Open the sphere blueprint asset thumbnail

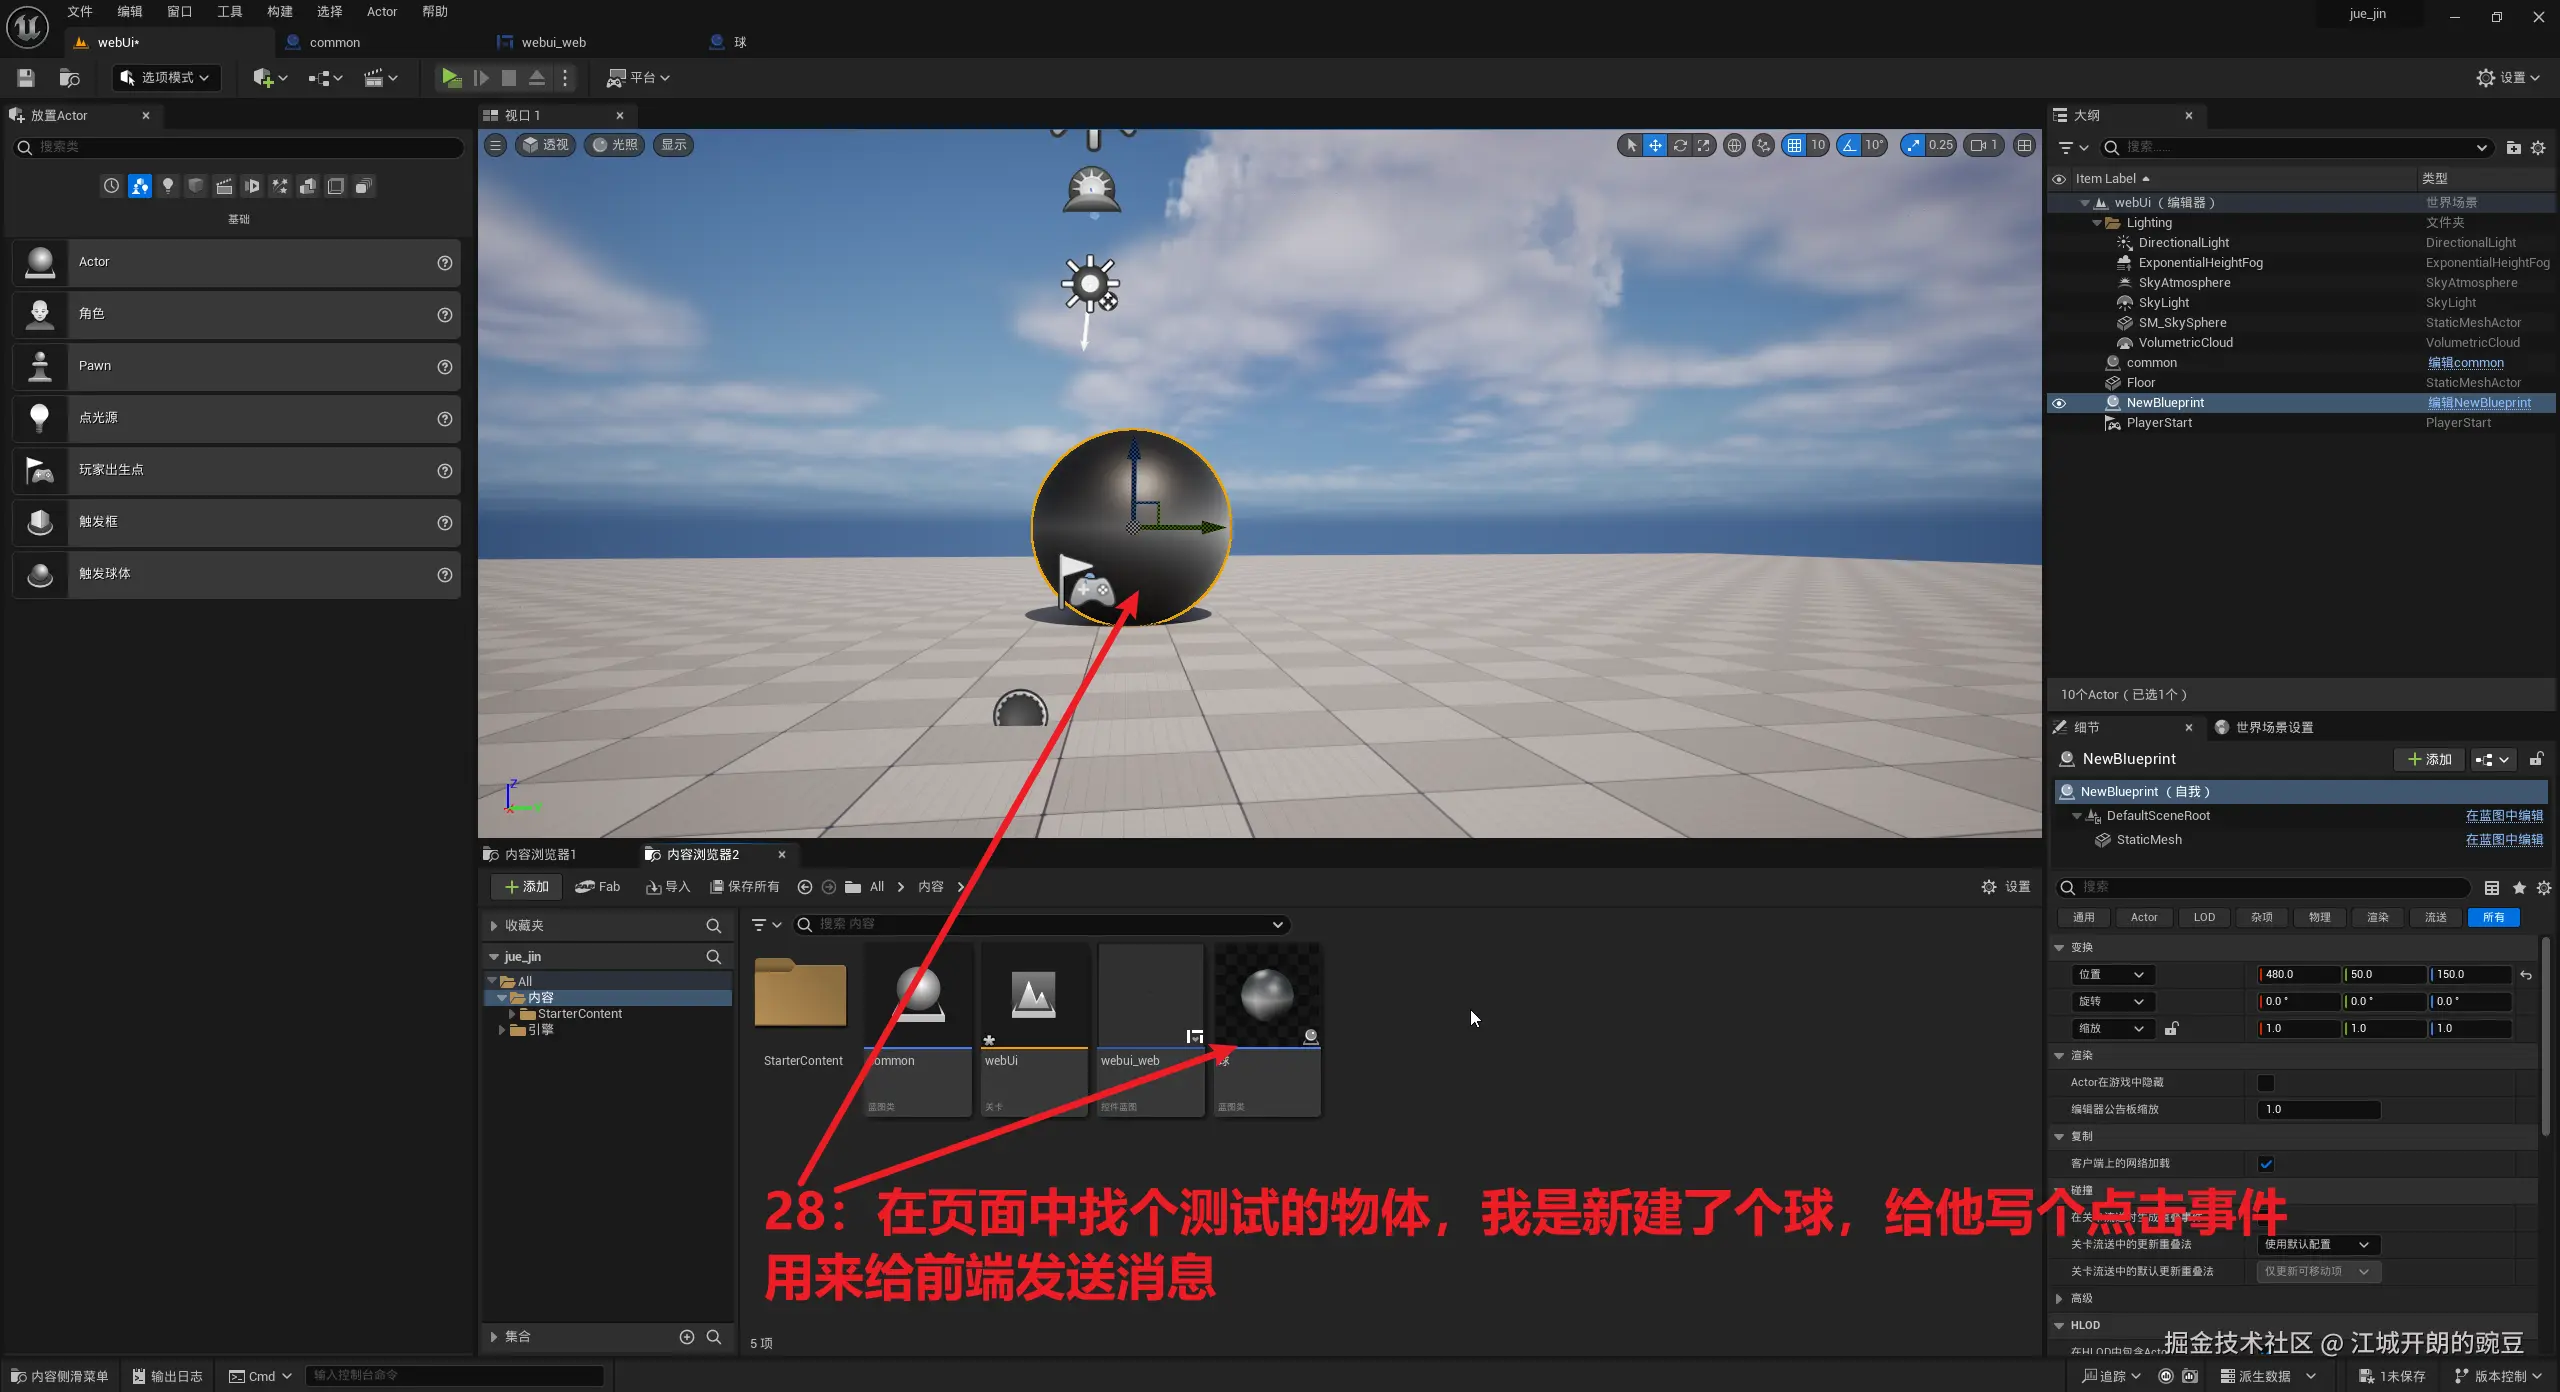click(1267, 996)
